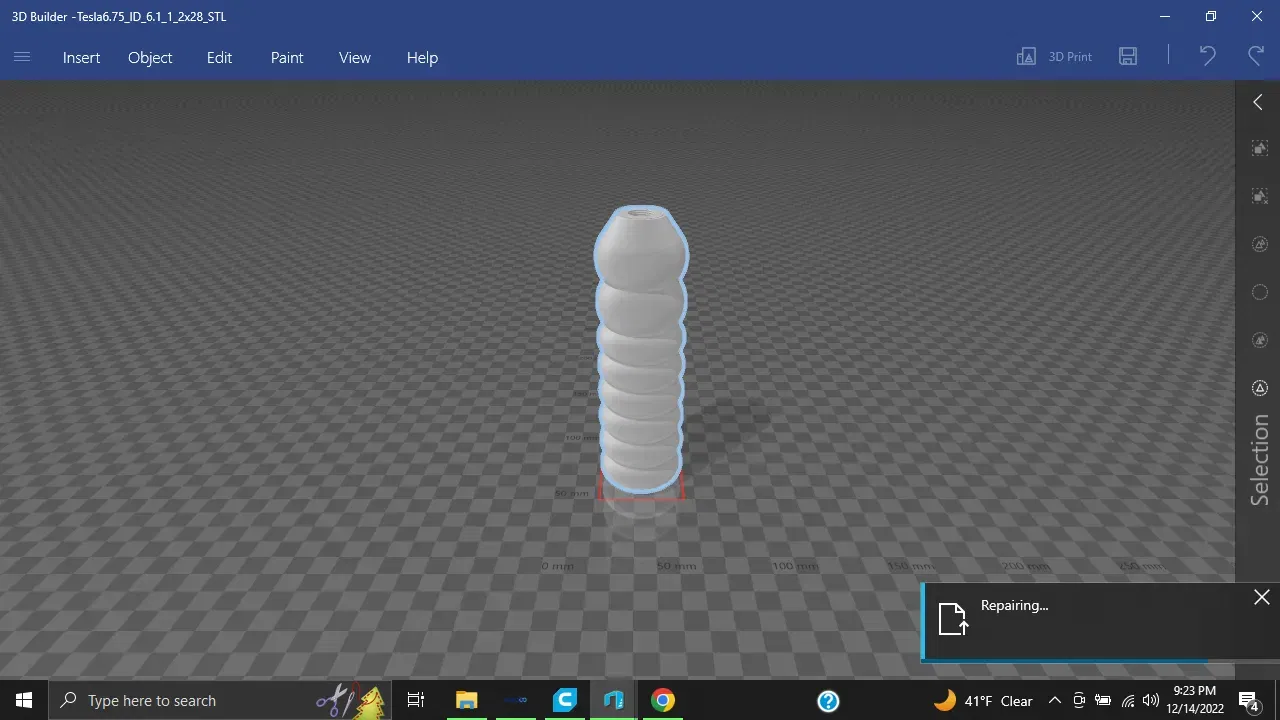Click the highlighted triangle-in-circle selection icon
The width and height of the screenshot is (1280, 720).
[1260, 388]
